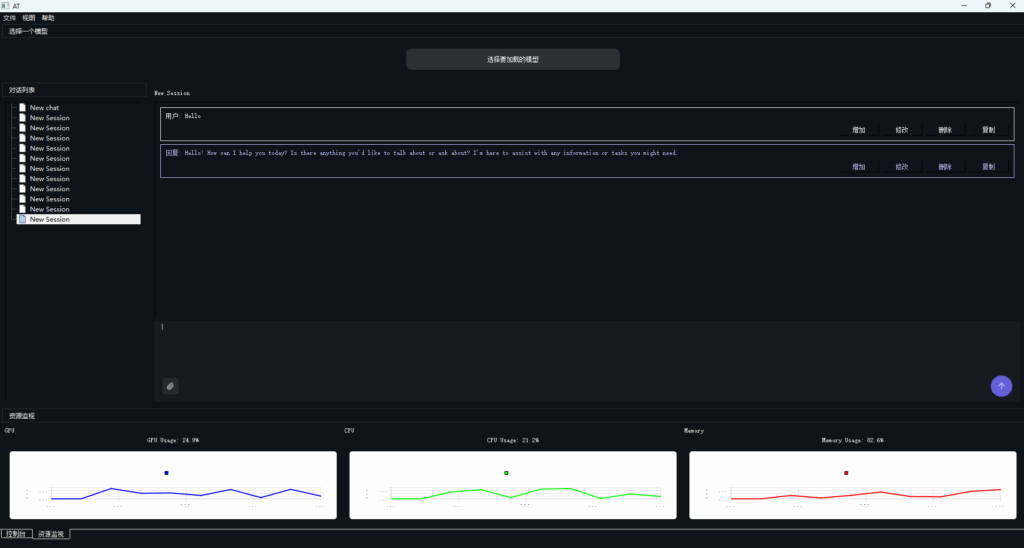Open the 帮助 menu
Viewport: 1024px width, 548px height.
tap(48, 18)
